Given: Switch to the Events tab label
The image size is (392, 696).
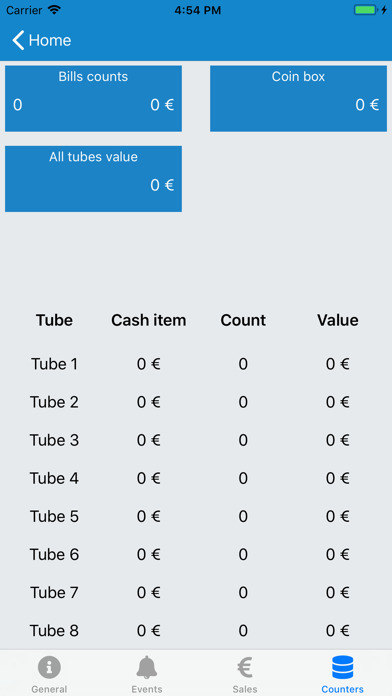Looking at the screenshot, I should (x=147, y=689).
